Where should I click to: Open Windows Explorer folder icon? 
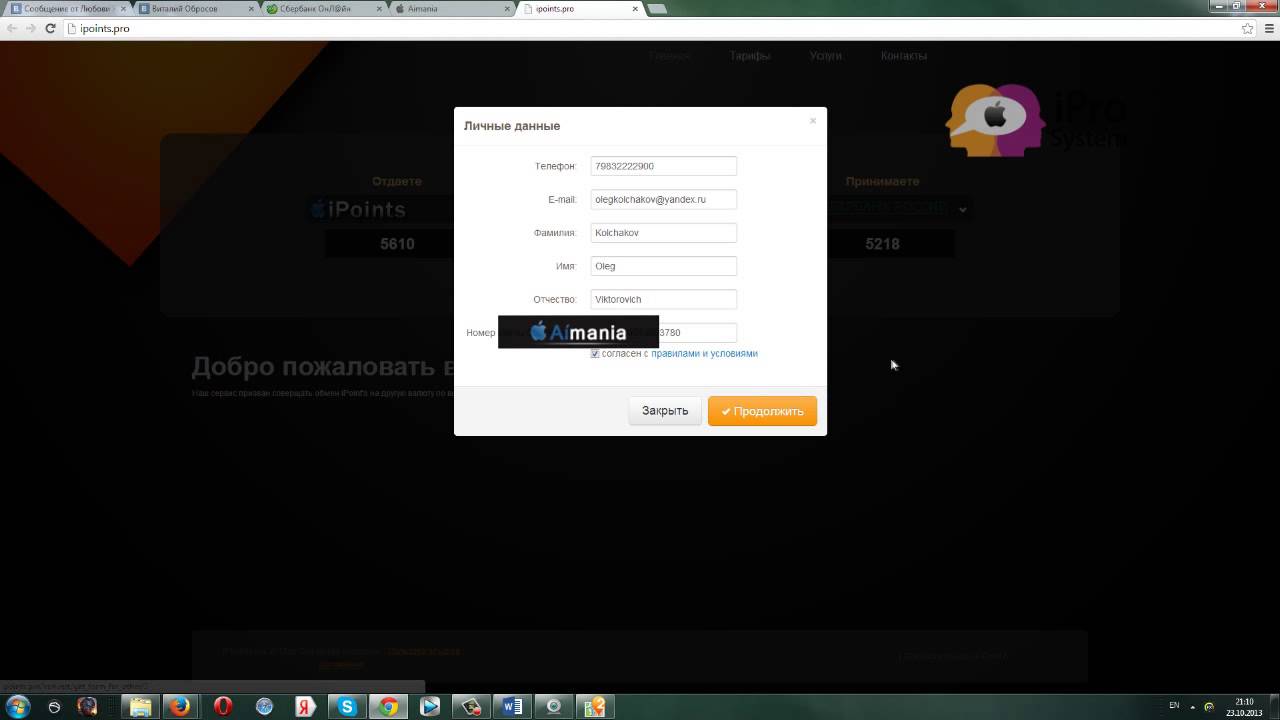pos(140,707)
